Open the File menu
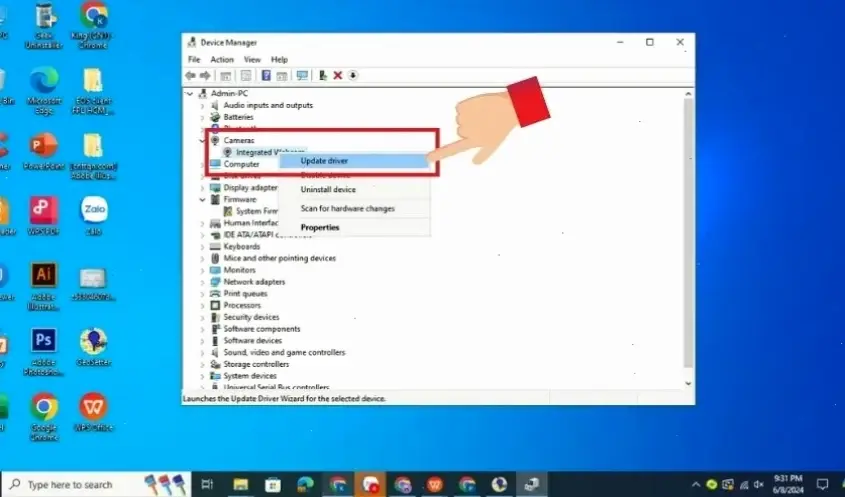 coord(194,59)
